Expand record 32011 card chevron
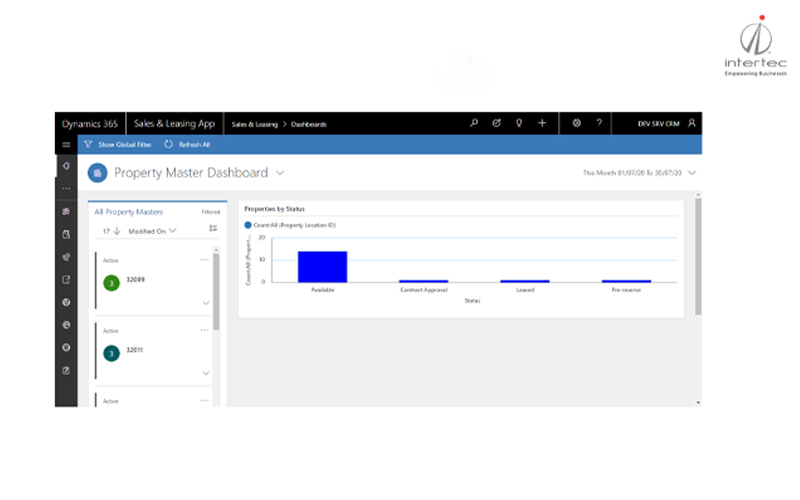Screen dimensions: 800x500 (206, 373)
